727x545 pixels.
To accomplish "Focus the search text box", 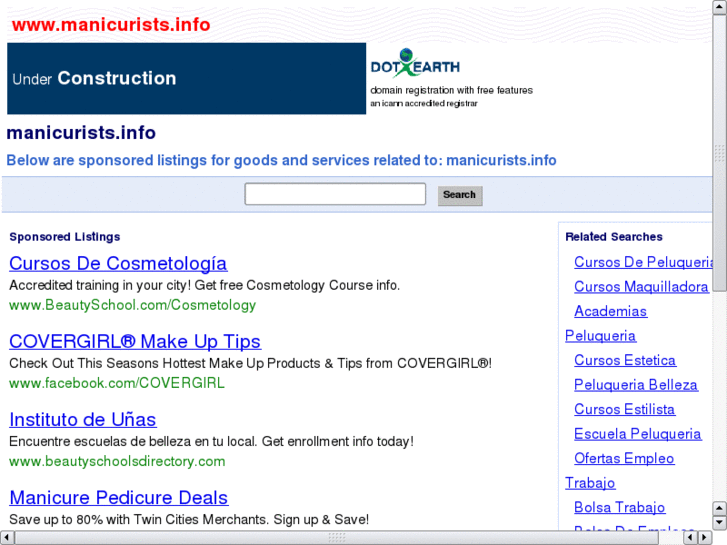I will pyautogui.click(x=335, y=194).
